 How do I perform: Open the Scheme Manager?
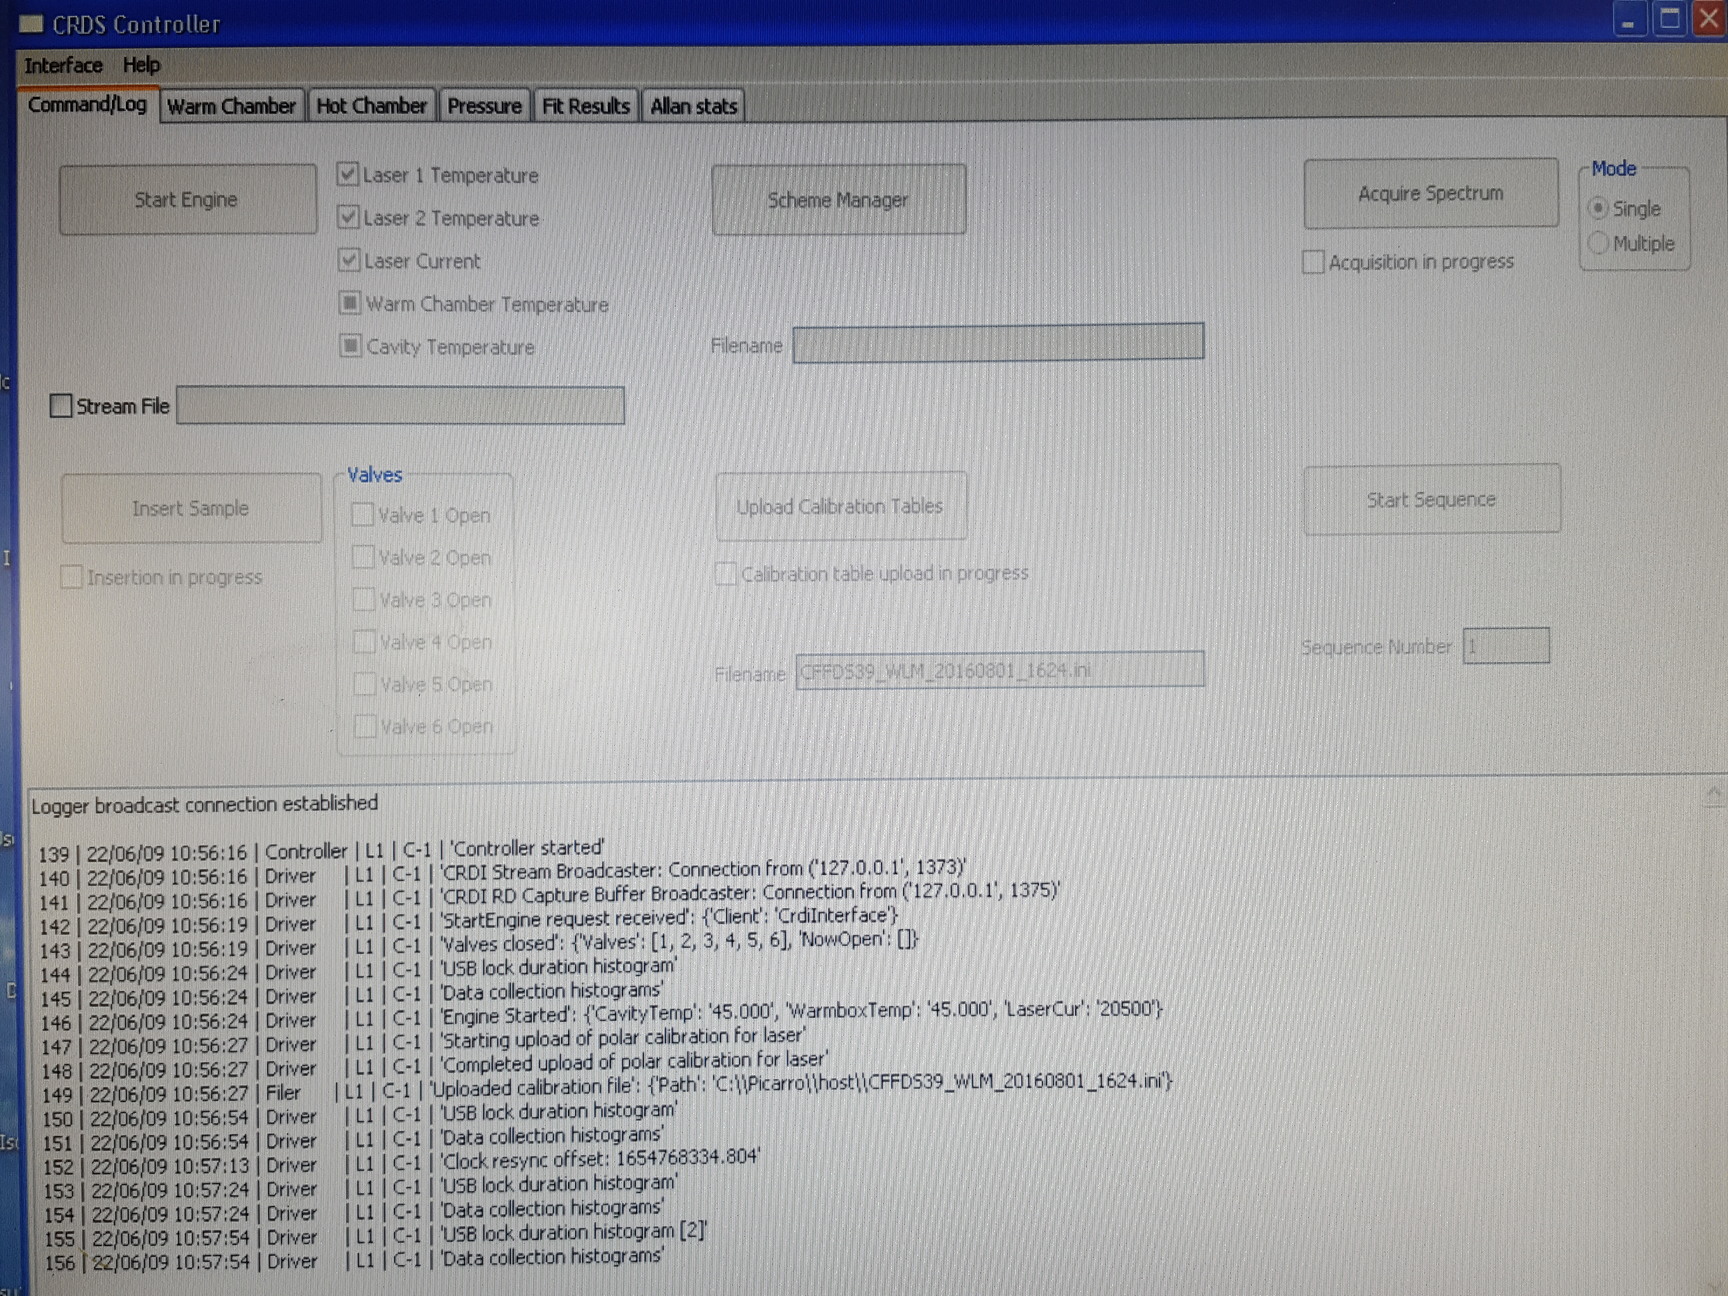coord(838,200)
